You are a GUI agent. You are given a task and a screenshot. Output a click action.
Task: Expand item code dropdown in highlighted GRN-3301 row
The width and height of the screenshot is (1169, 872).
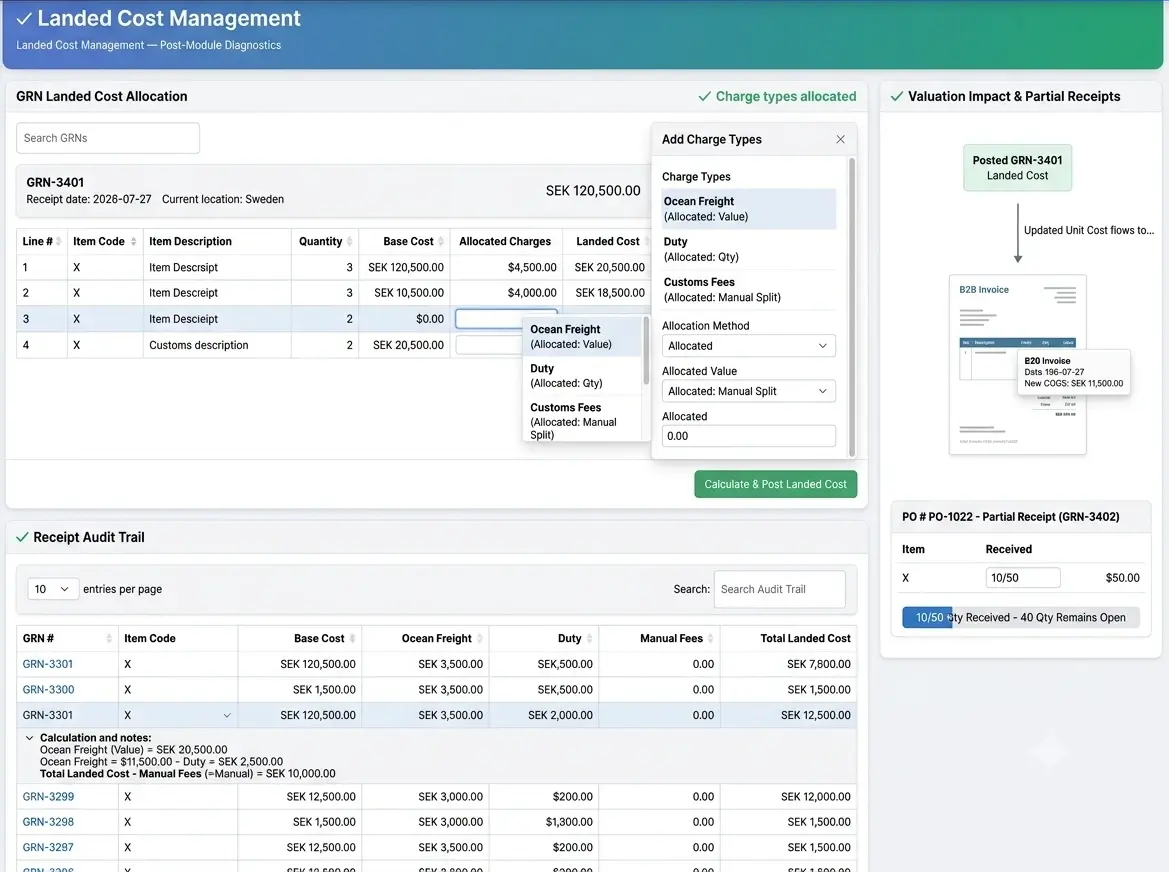pos(227,715)
